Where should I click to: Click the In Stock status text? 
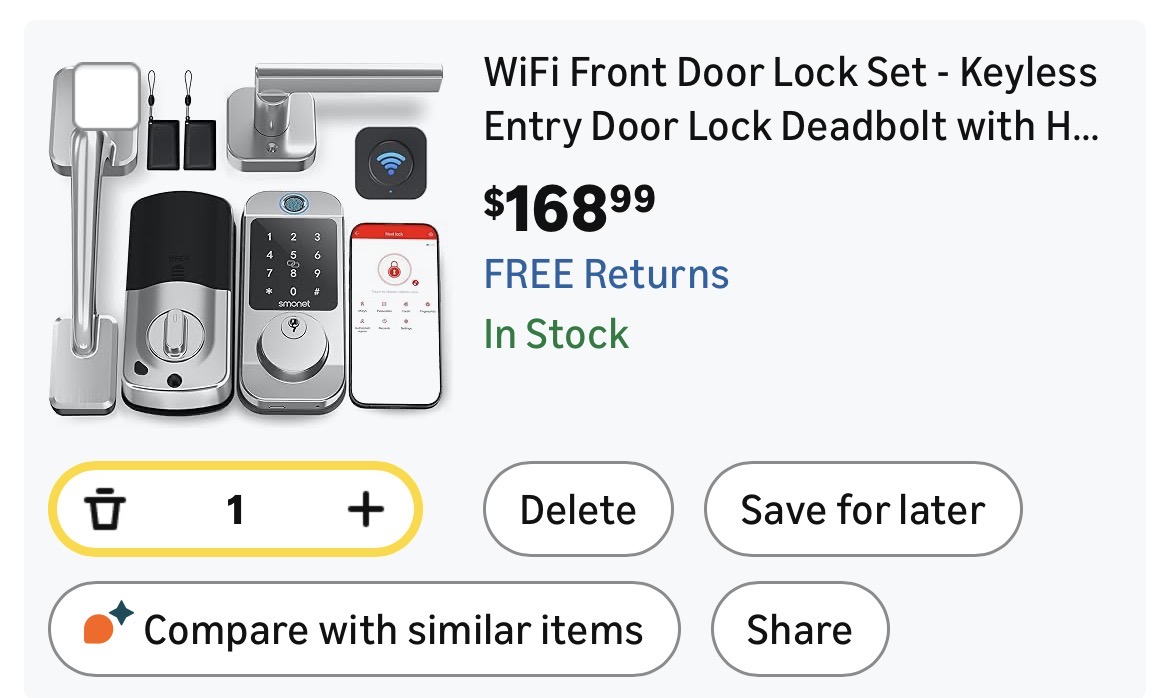[x=556, y=333]
